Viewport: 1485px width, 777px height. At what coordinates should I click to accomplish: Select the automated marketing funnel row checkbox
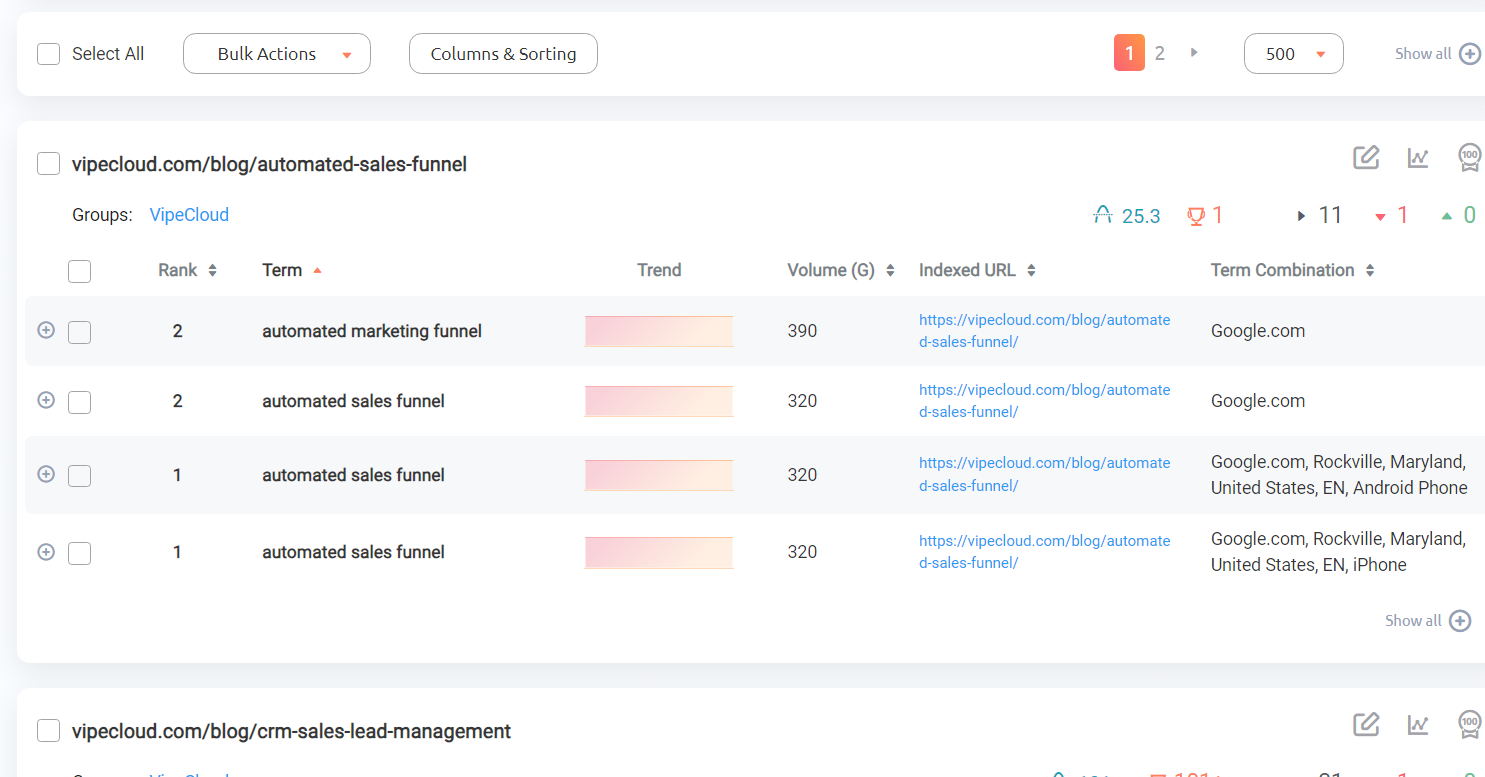pos(80,332)
